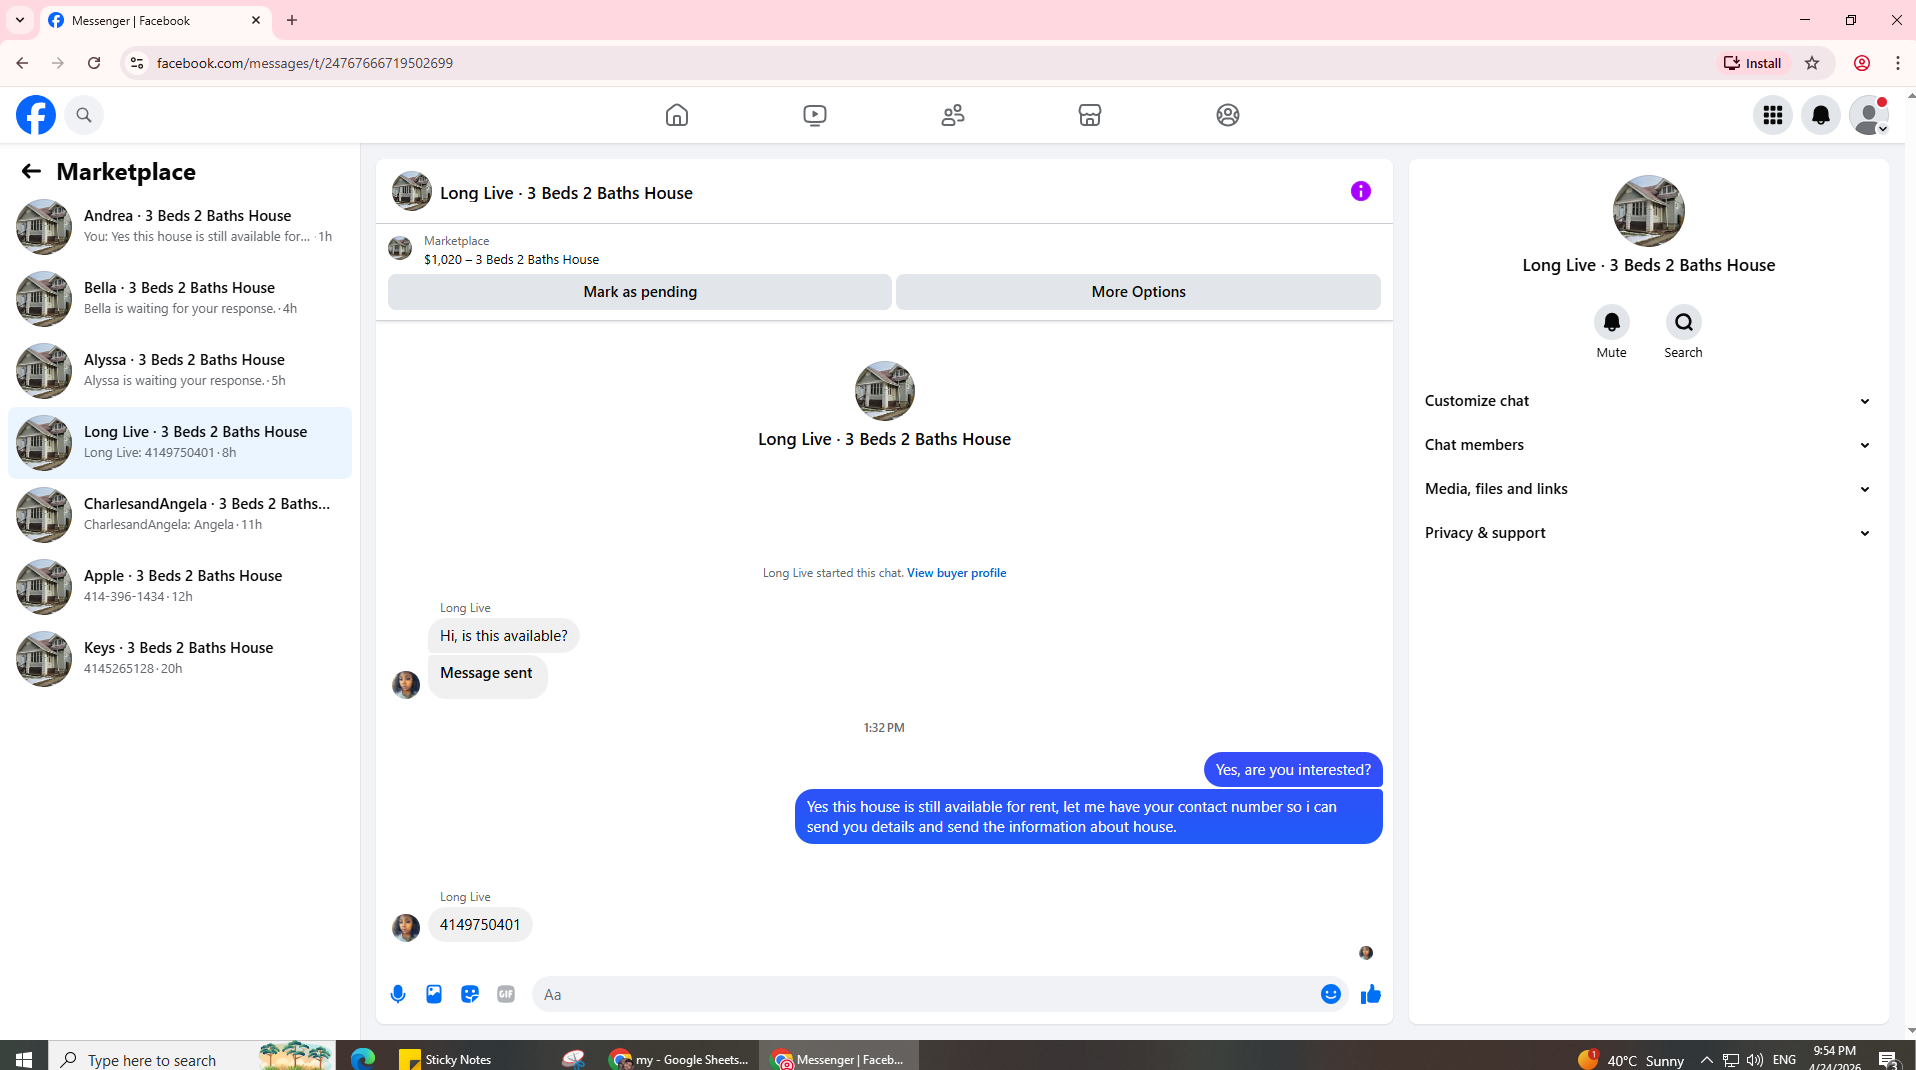Send a voice clip with microphone icon
This screenshot has height=1070, width=1916.
coord(398,994)
